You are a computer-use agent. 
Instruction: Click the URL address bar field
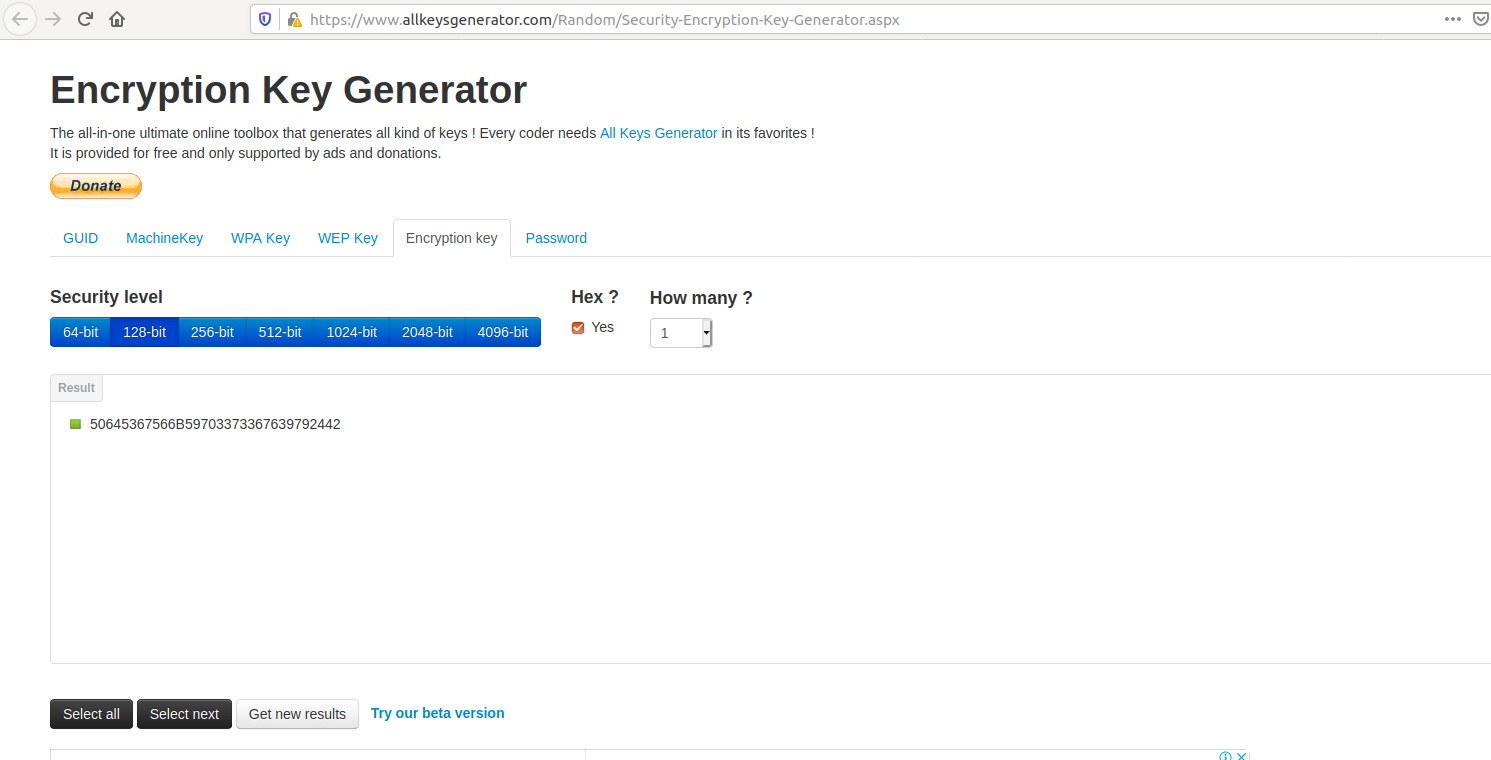click(800, 19)
